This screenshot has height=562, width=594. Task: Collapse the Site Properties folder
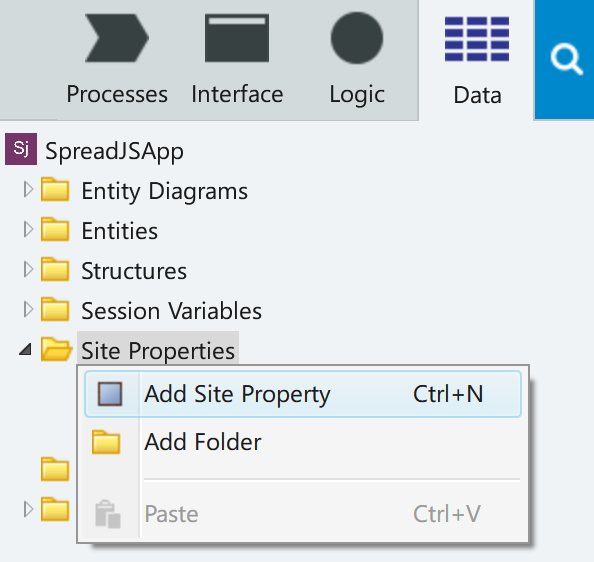[25, 350]
